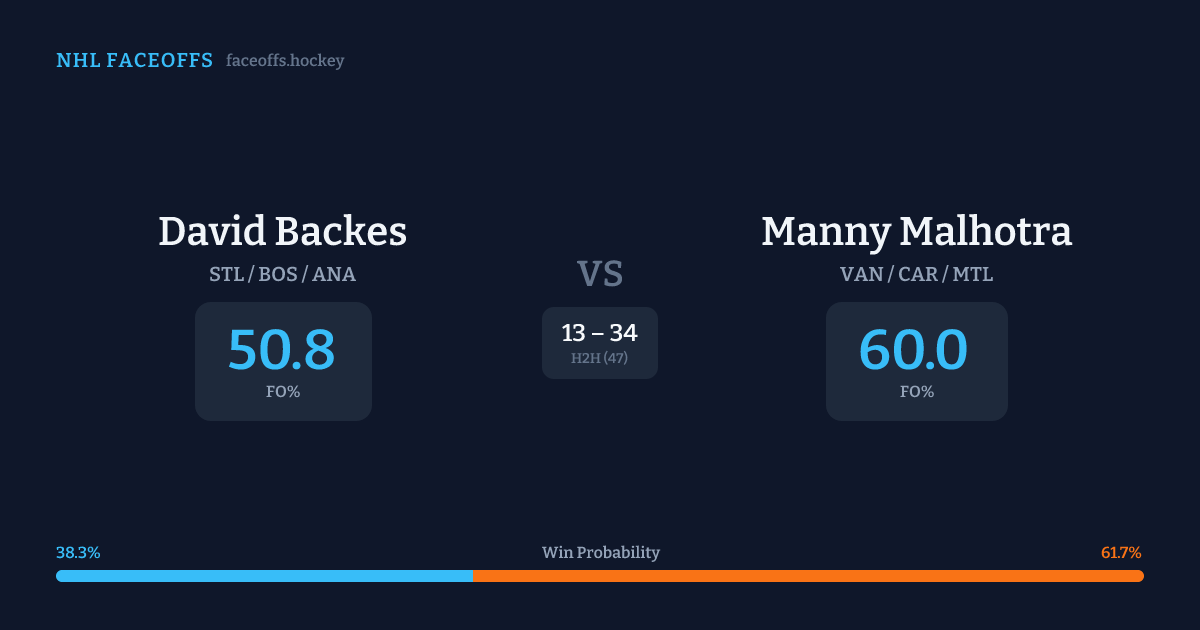Click the FO% label under 60.0
Viewport: 1200px width, 630px height.
click(x=917, y=392)
